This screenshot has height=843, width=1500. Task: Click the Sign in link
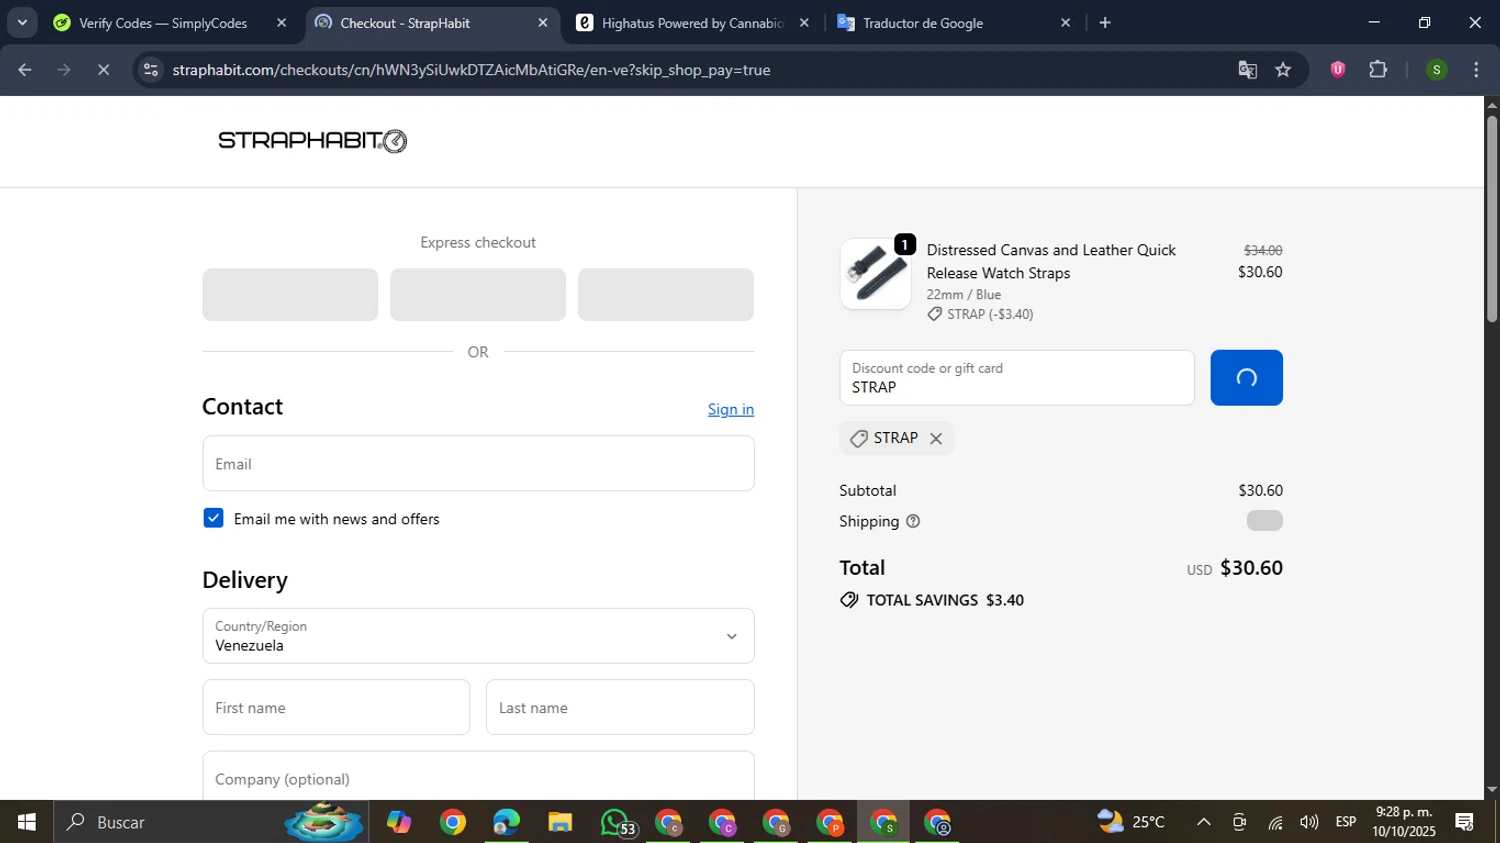[x=731, y=409]
